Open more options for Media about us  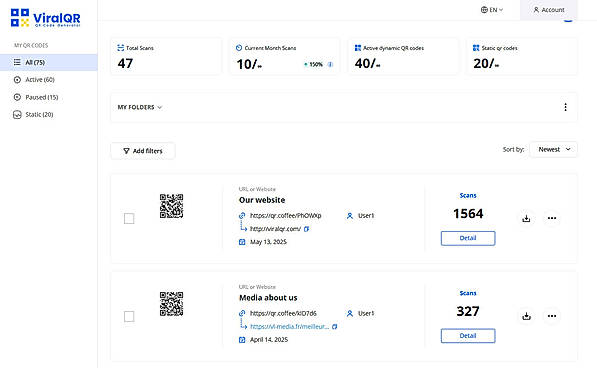click(x=552, y=316)
